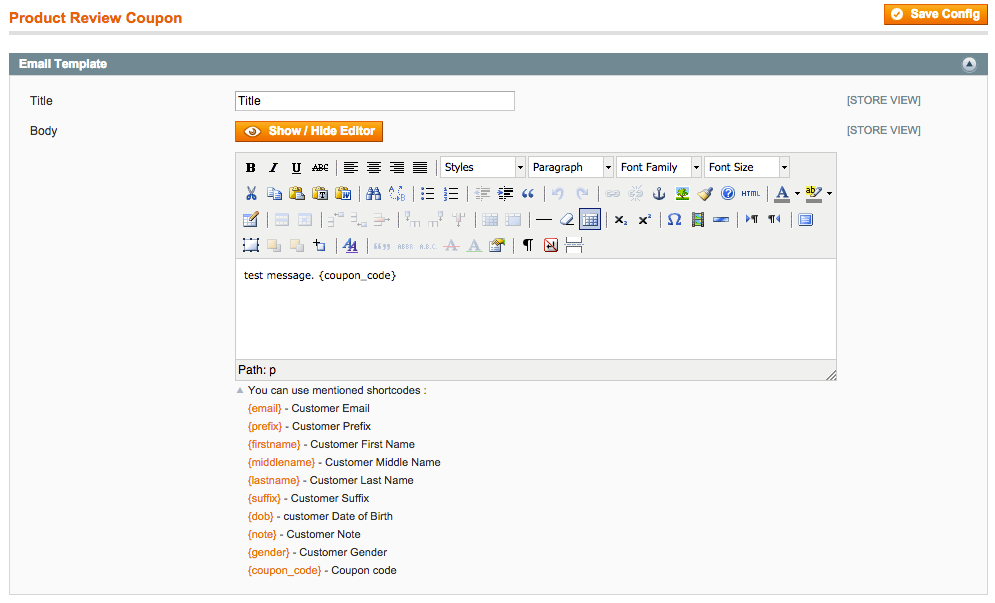Open the text color picker arrow

click(797, 194)
